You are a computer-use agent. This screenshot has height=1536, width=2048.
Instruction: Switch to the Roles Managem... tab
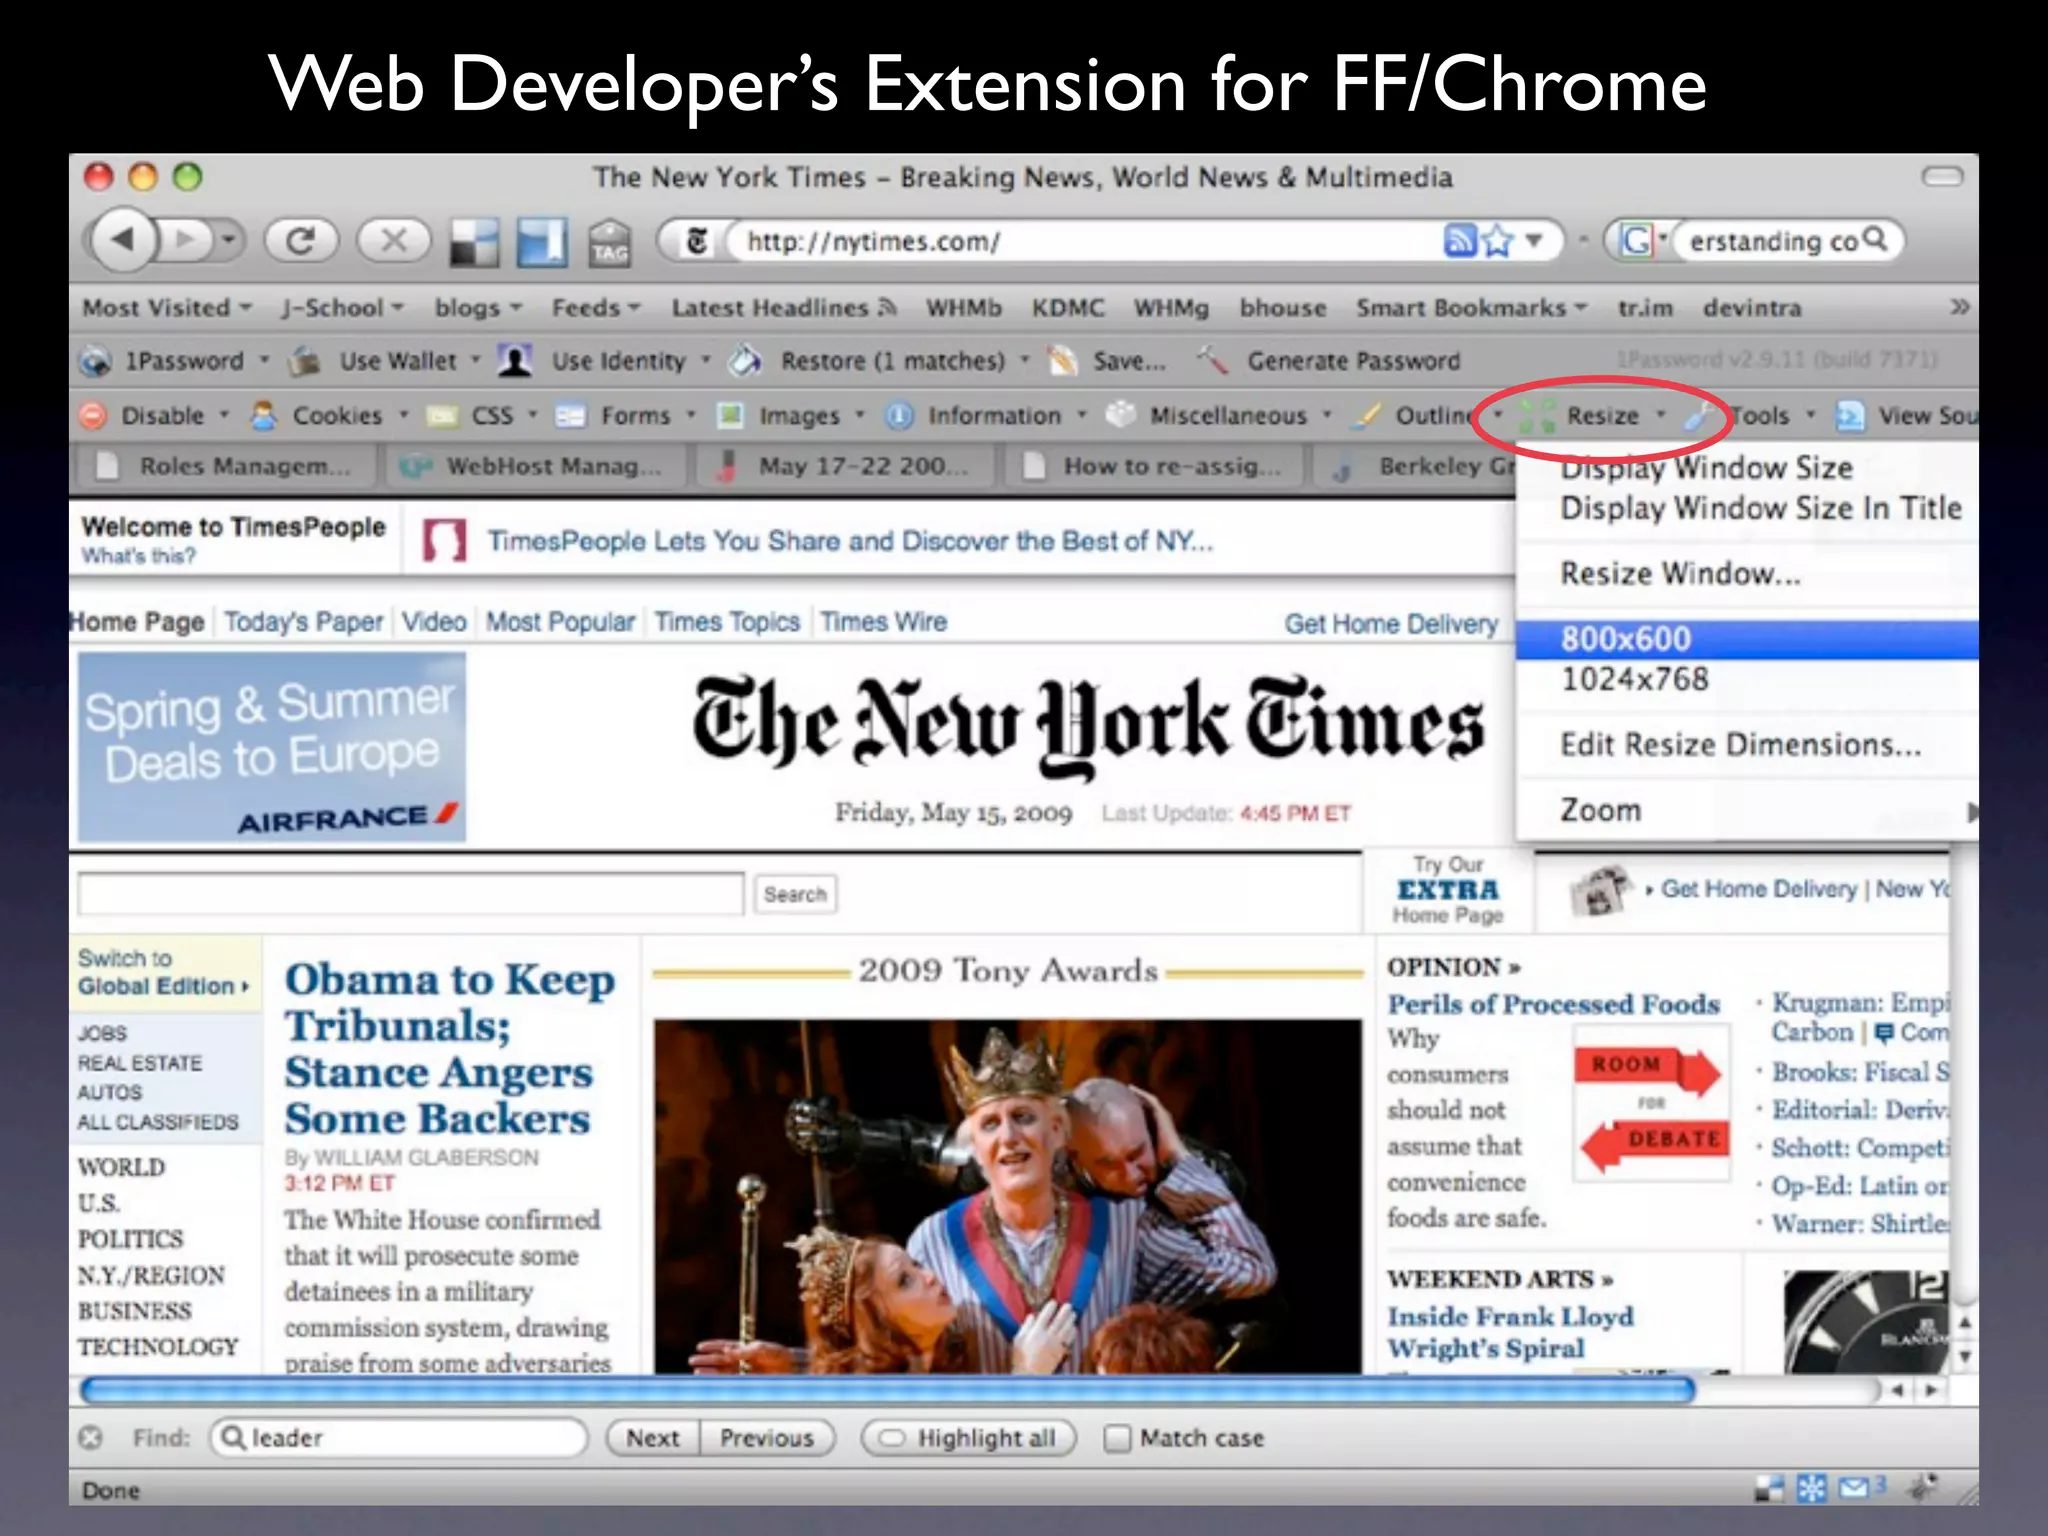[x=227, y=466]
